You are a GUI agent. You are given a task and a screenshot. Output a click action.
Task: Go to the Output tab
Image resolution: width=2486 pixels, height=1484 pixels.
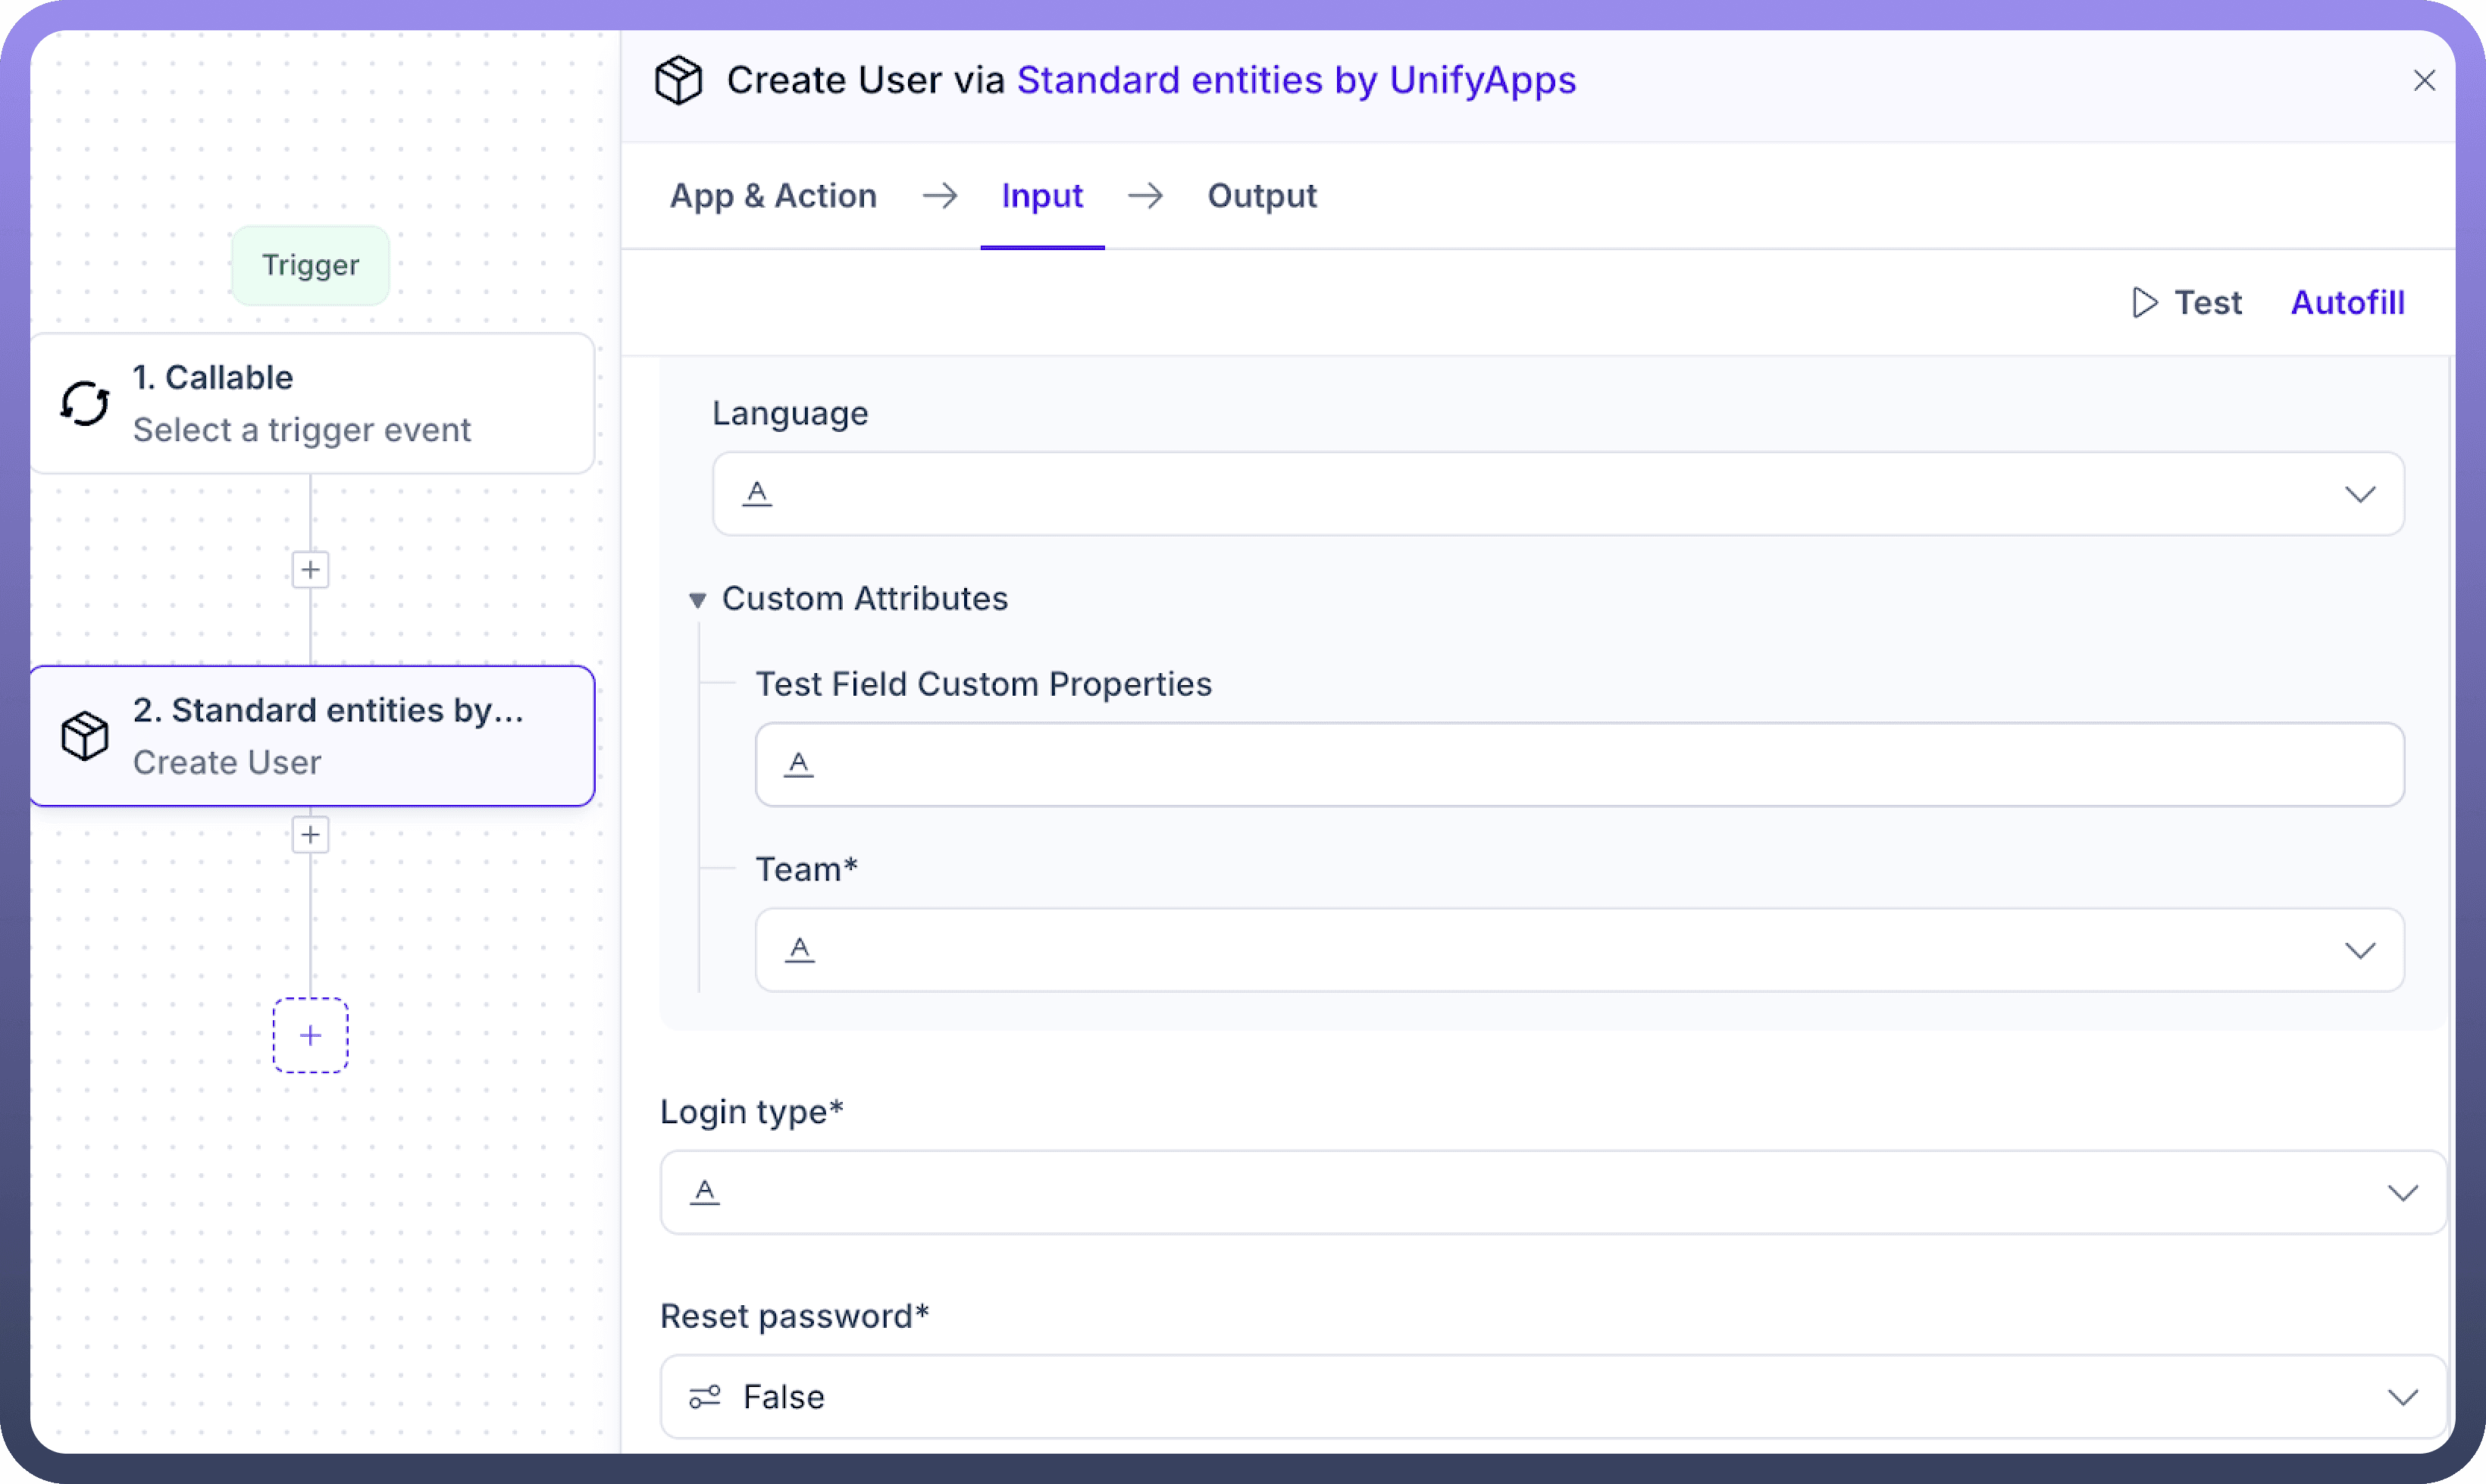coord(1262,196)
